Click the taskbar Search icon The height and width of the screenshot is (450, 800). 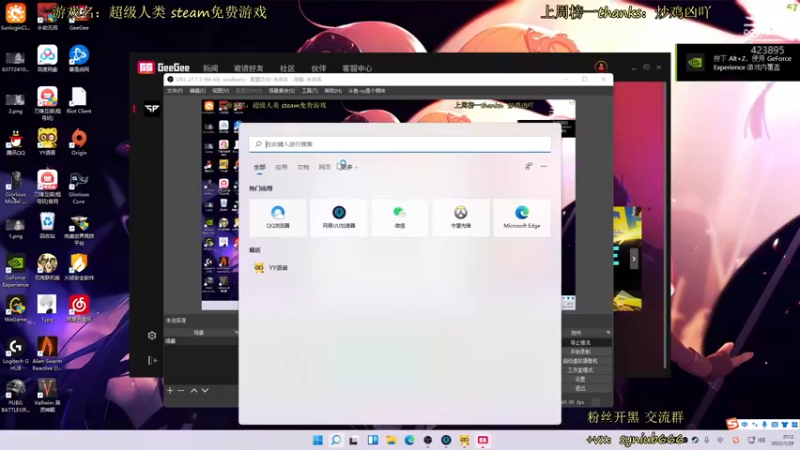click(x=336, y=440)
